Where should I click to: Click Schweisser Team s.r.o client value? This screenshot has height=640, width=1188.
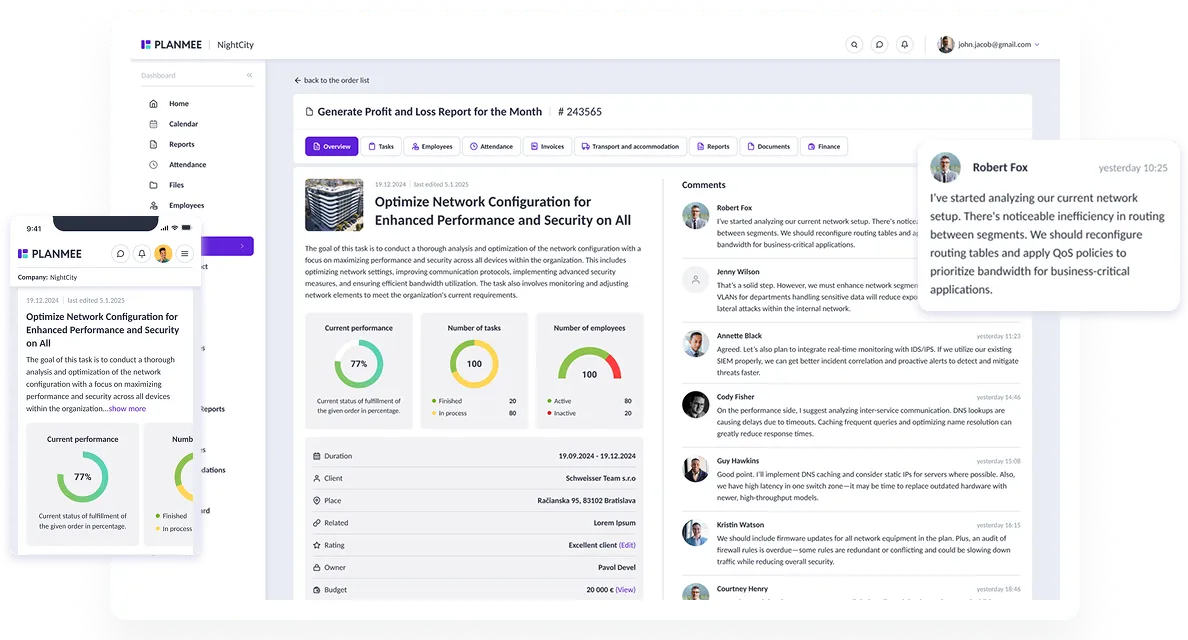[x=601, y=479]
